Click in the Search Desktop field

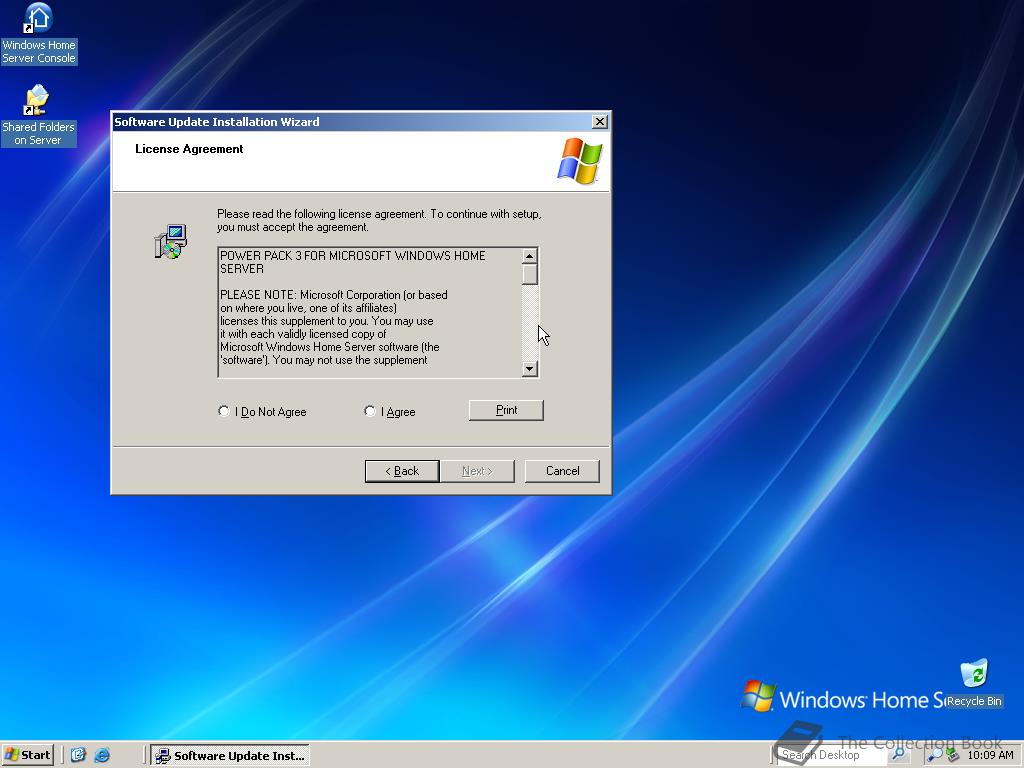[832, 755]
